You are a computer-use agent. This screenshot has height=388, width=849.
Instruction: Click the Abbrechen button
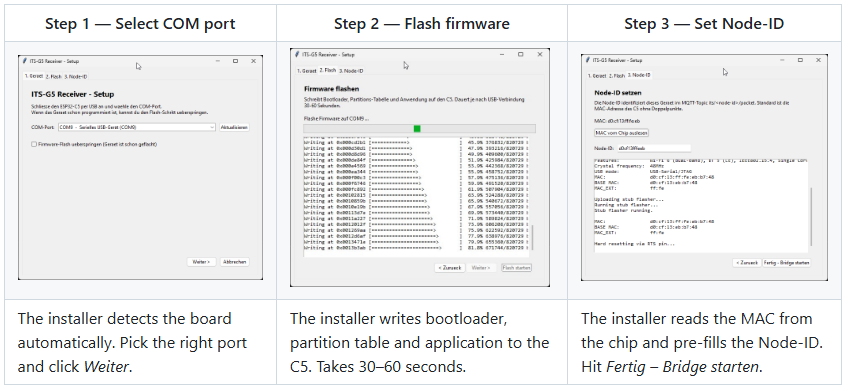pyautogui.click(x=235, y=262)
